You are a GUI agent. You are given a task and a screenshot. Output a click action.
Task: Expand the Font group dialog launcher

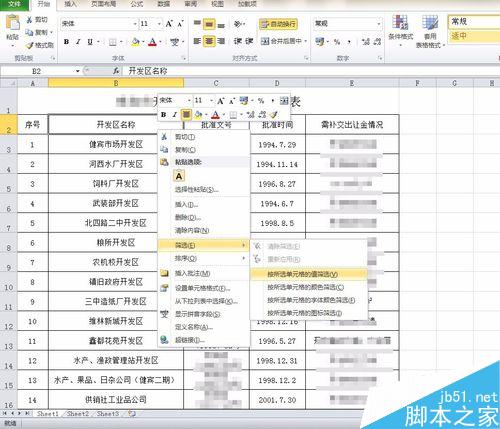coord(184,58)
